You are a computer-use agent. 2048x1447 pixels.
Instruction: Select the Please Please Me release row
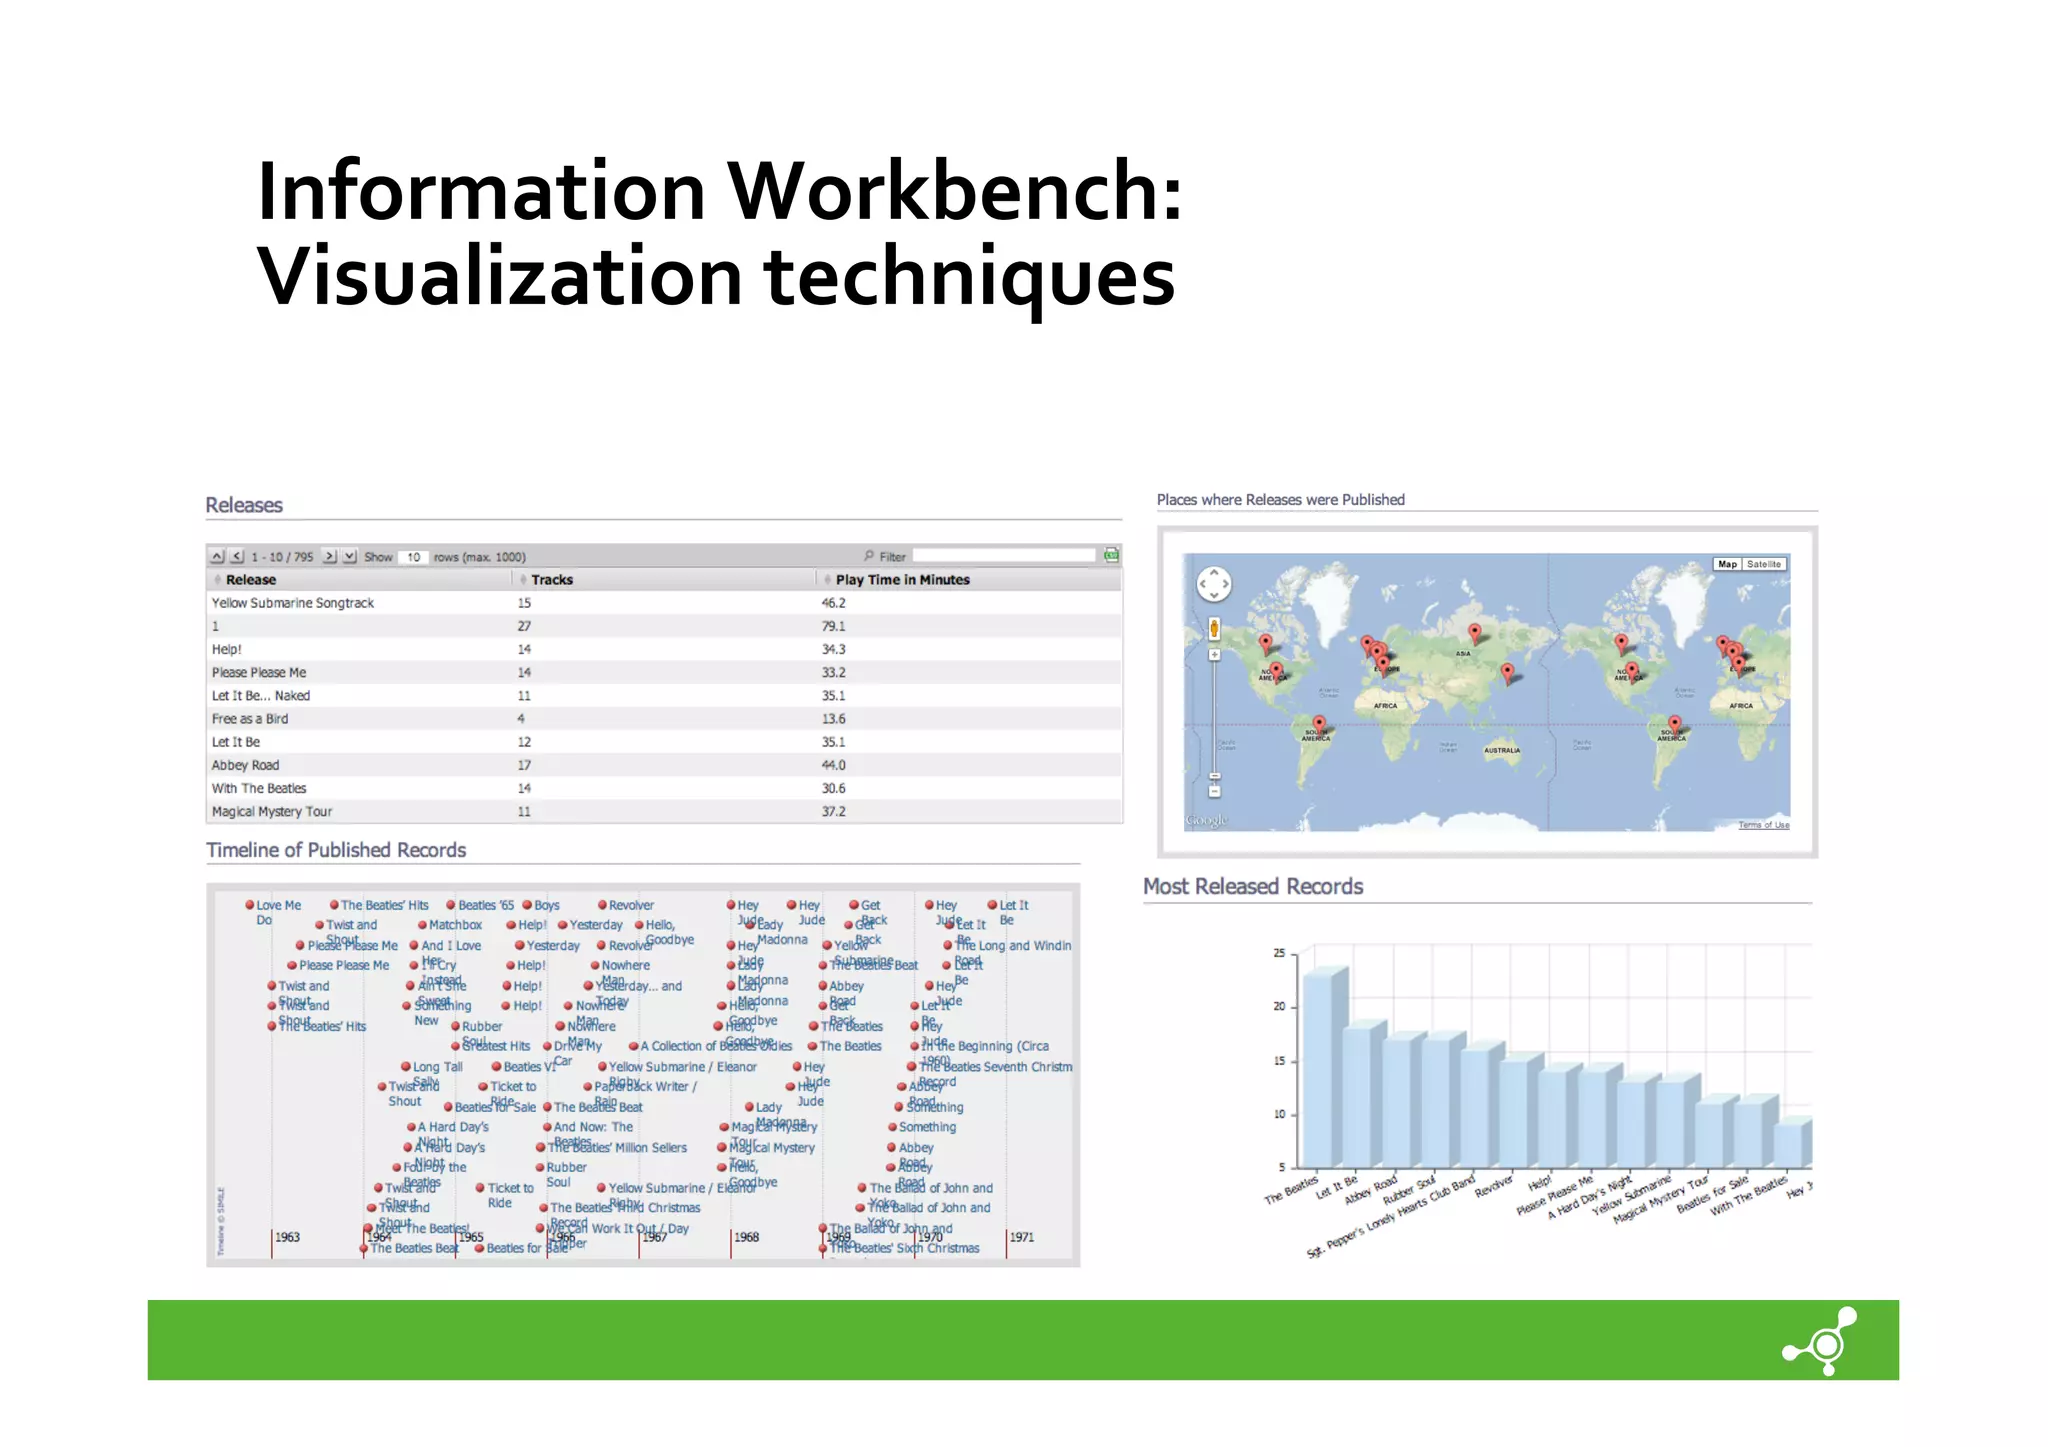[664, 673]
